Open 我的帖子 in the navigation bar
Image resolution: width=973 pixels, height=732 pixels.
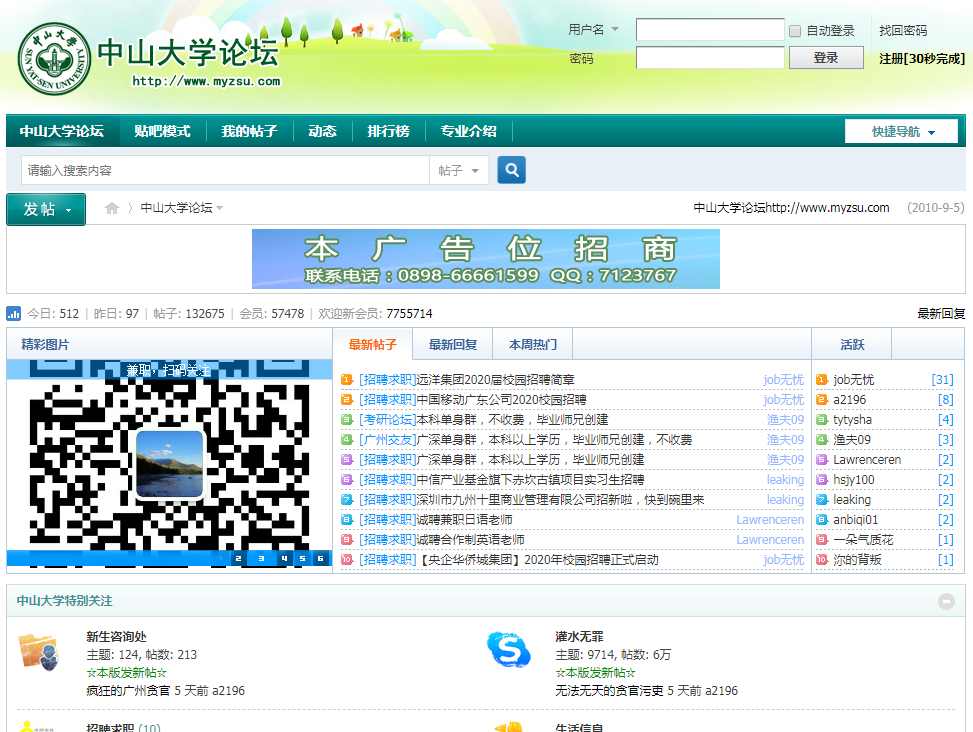pos(249,132)
